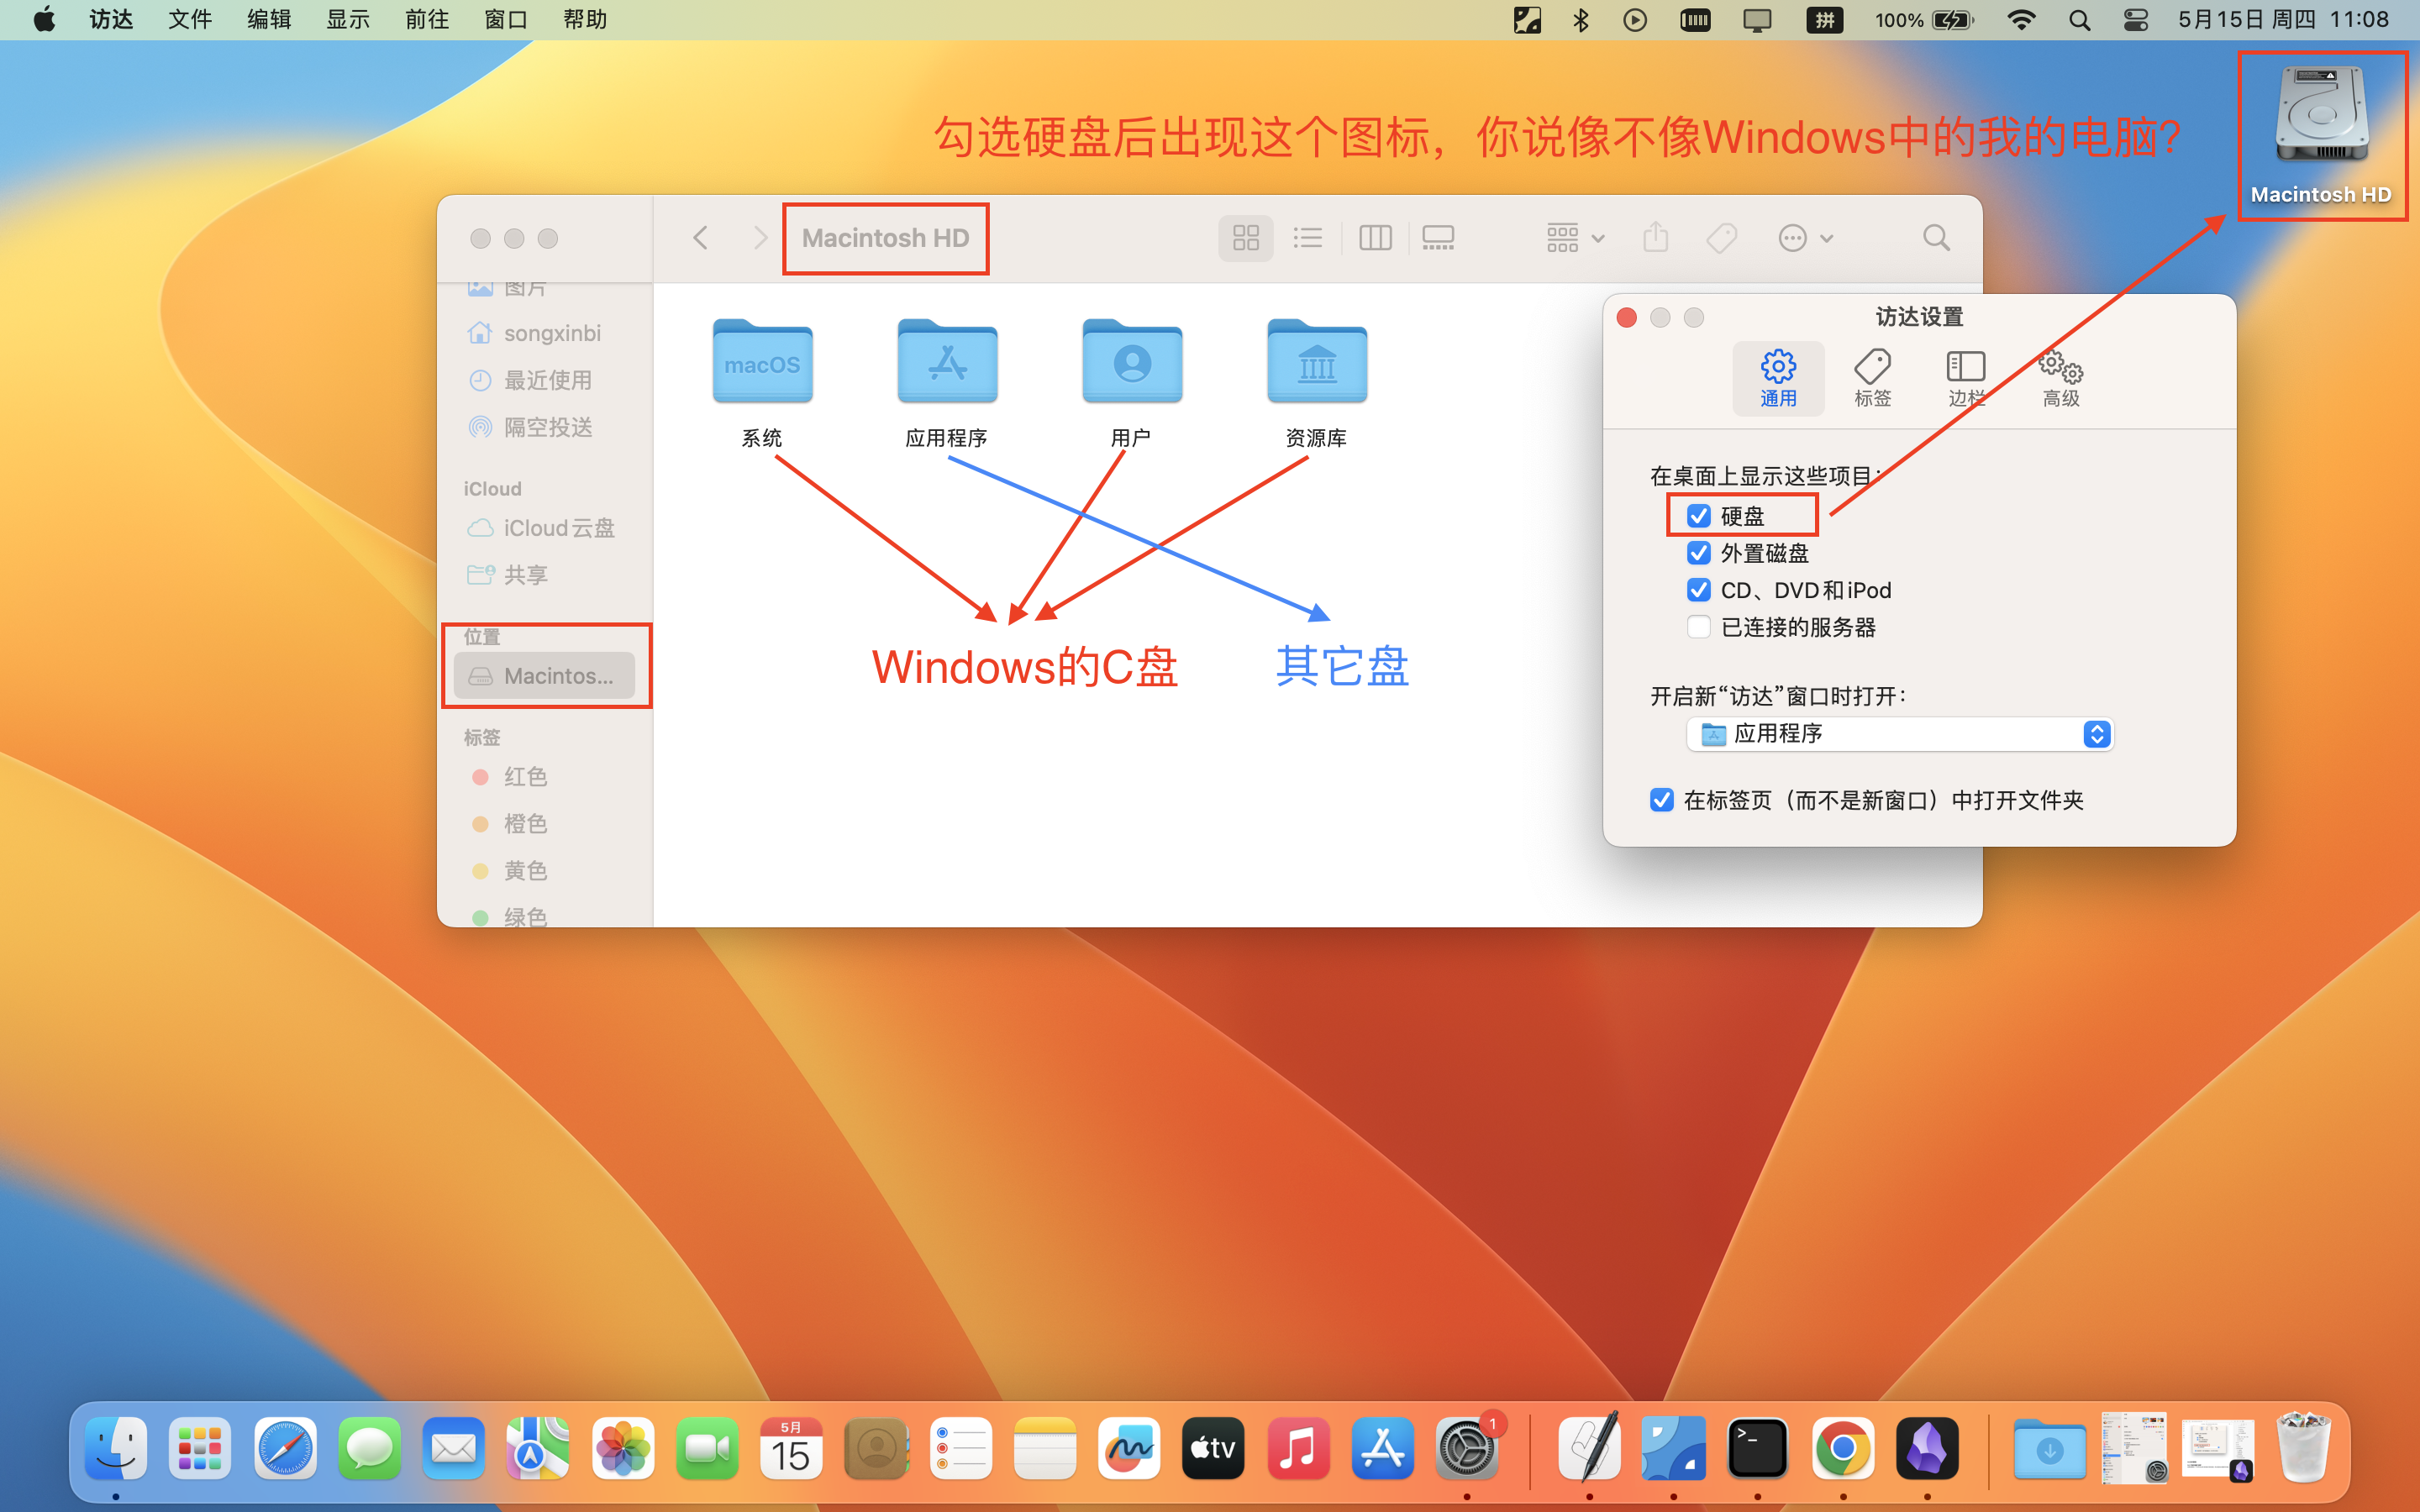Toggle the 硬盘 checkbox
The width and height of the screenshot is (2420, 1512).
click(x=1698, y=516)
